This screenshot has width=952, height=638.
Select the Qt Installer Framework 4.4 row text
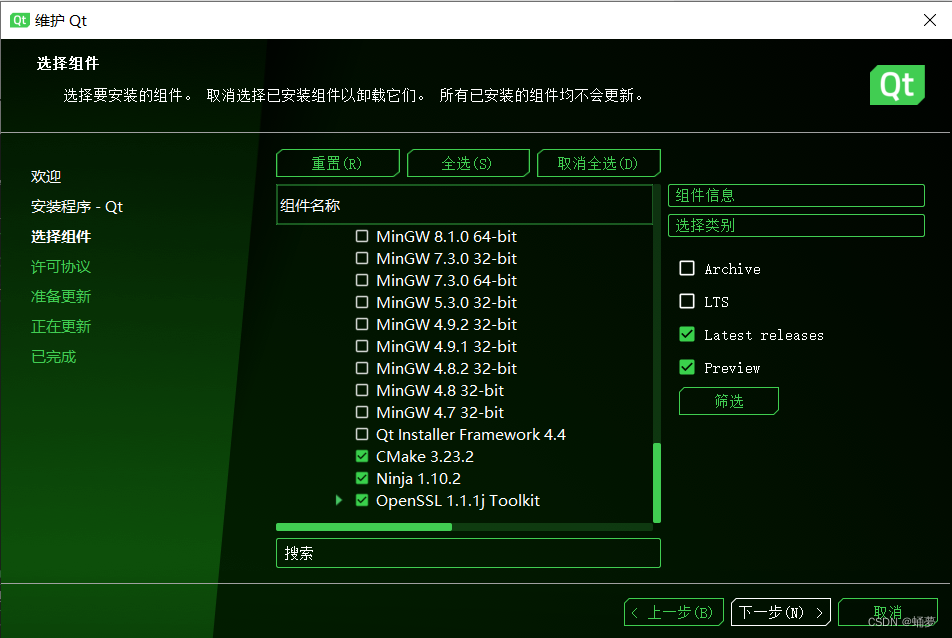tap(471, 435)
